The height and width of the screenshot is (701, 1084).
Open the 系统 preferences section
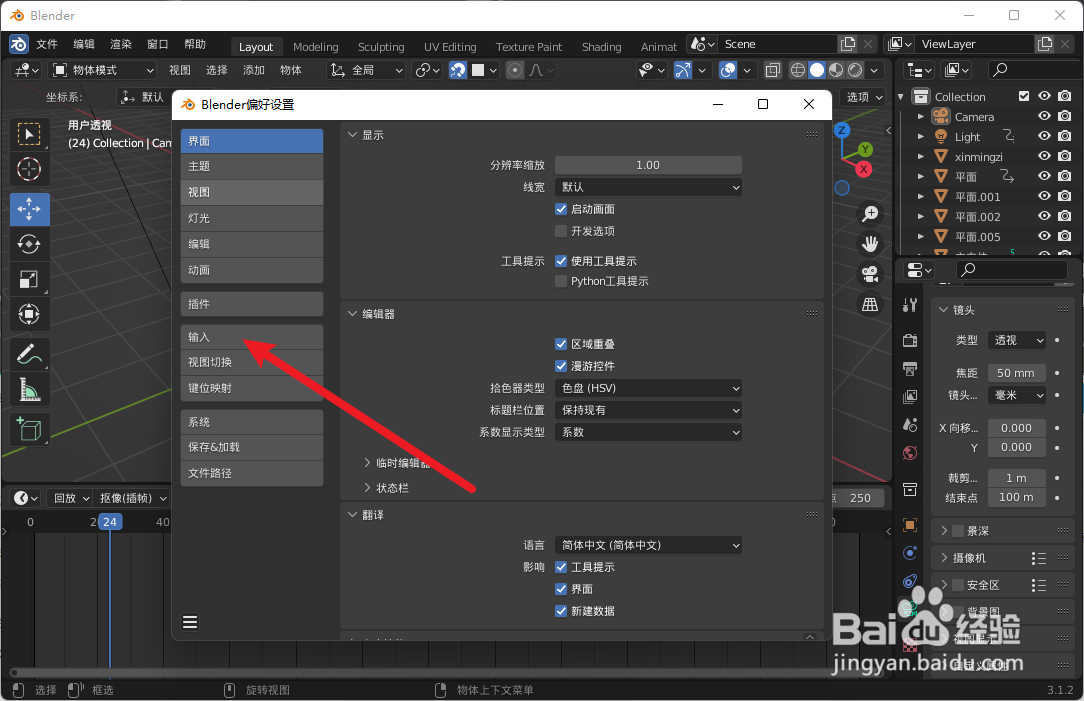252,422
